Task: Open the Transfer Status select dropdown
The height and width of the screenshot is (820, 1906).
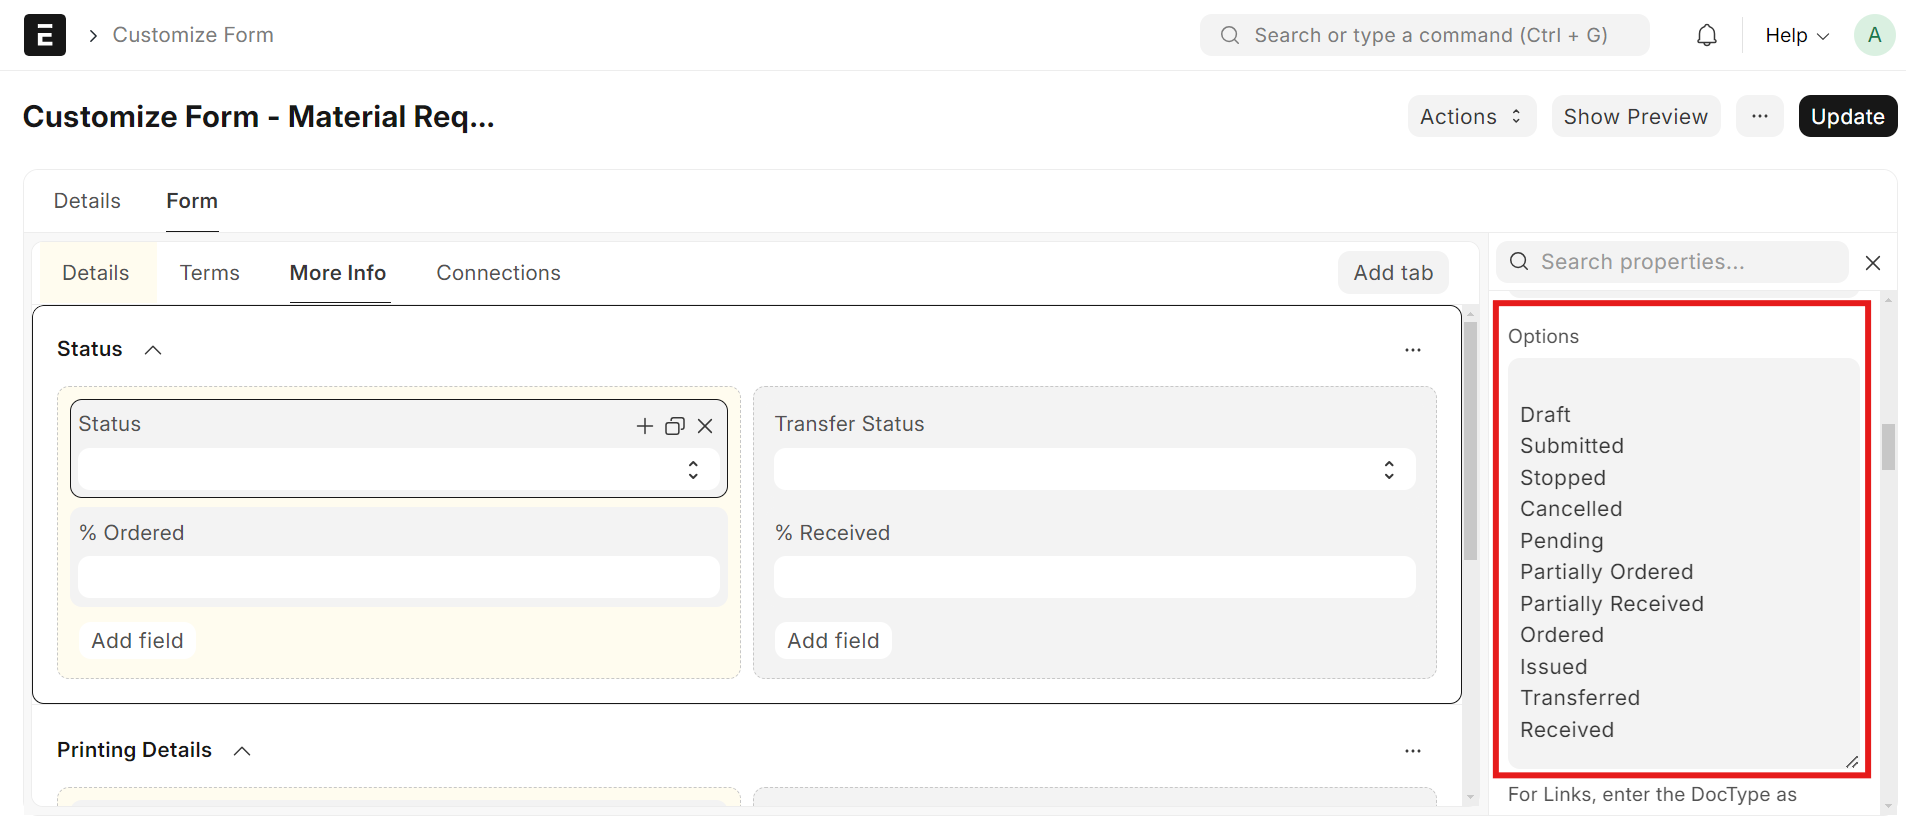Action: [x=1389, y=469]
